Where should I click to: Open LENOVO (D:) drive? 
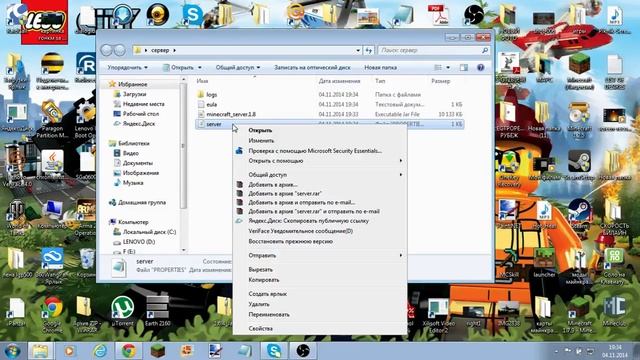pyautogui.click(x=139, y=242)
